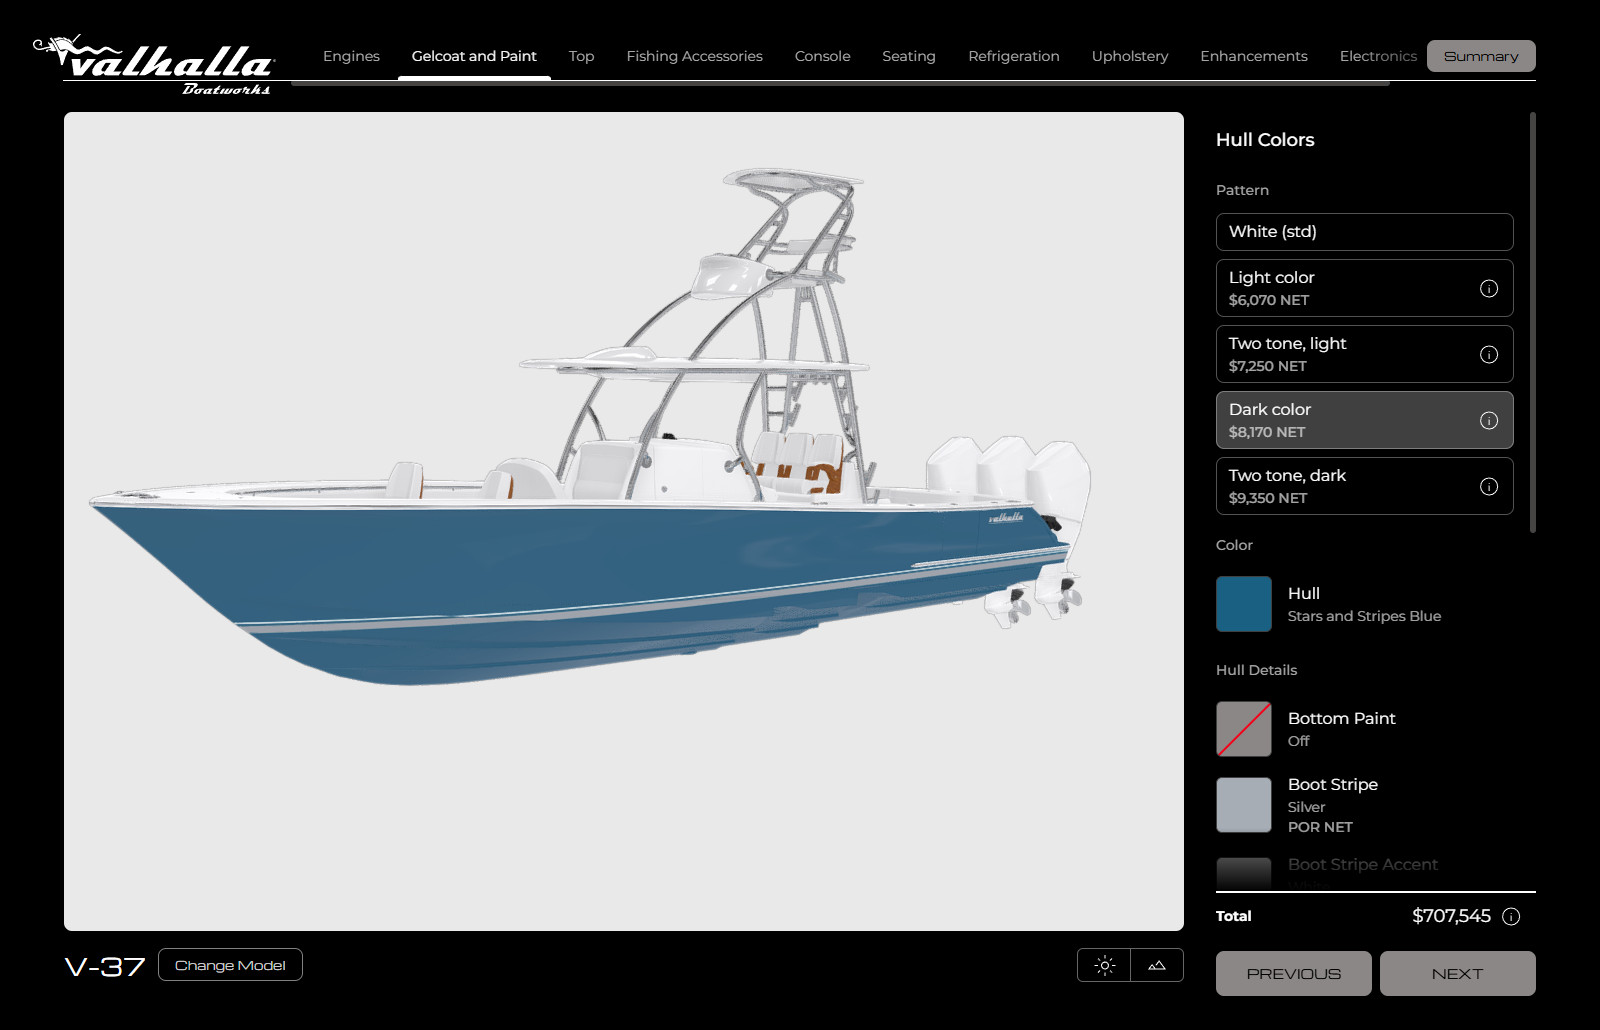Click the Summary button
The image size is (1600, 1030).
[x=1480, y=57]
